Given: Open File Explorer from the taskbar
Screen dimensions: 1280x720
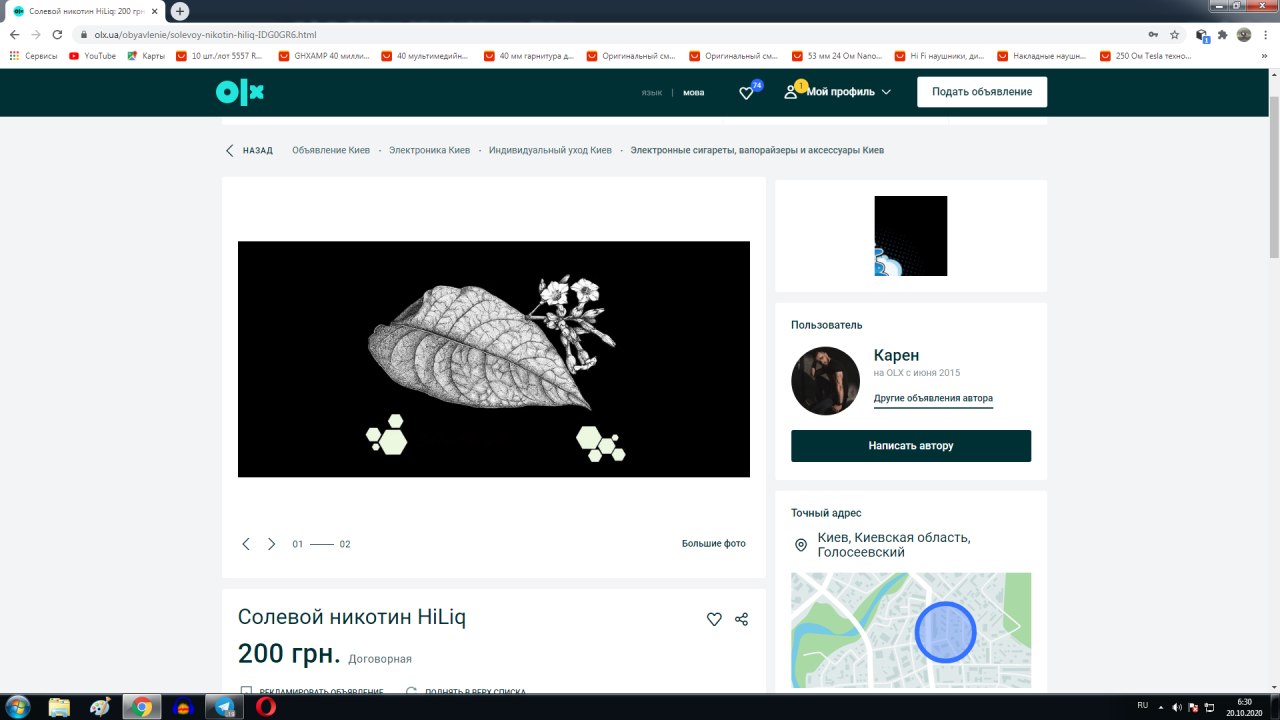Looking at the screenshot, I should pos(60,707).
